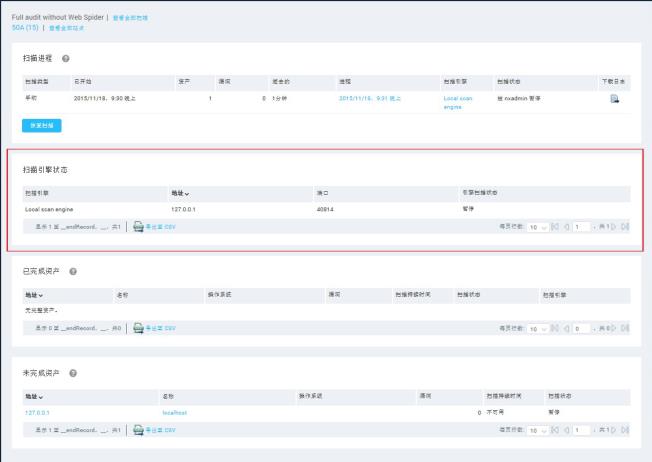Open the localhost asset name link

click(x=174, y=412)
